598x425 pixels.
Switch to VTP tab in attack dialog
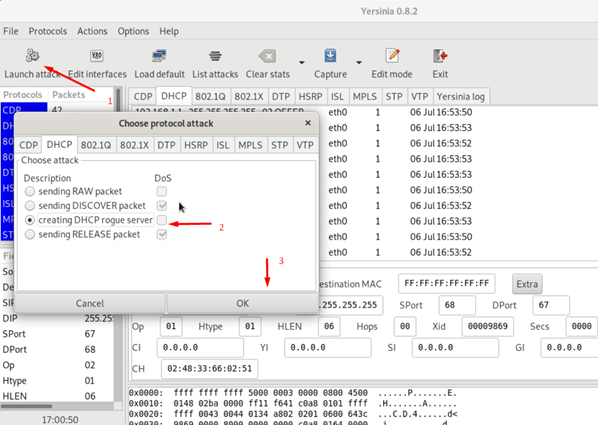click(305, 145)
